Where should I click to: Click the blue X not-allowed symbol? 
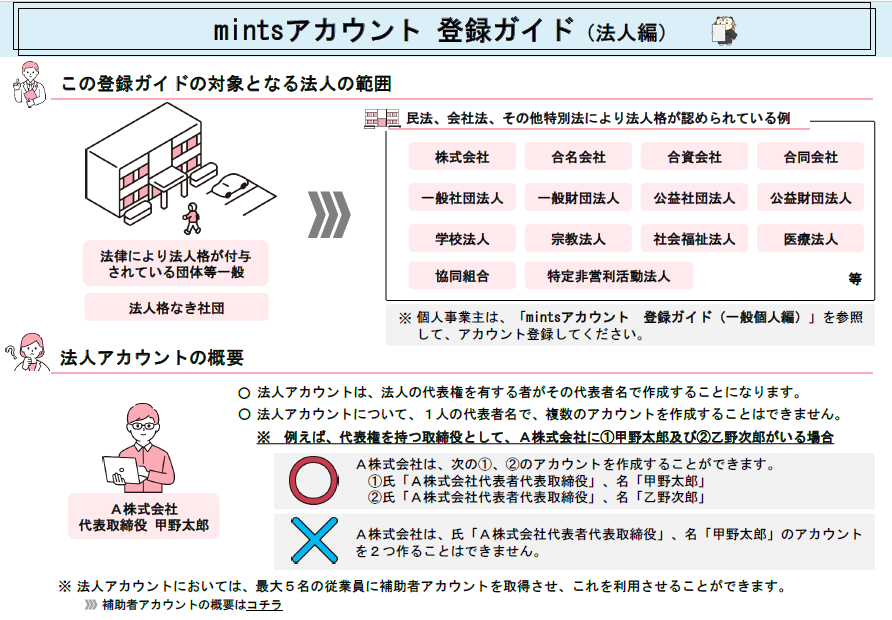(x=313, y=540)
